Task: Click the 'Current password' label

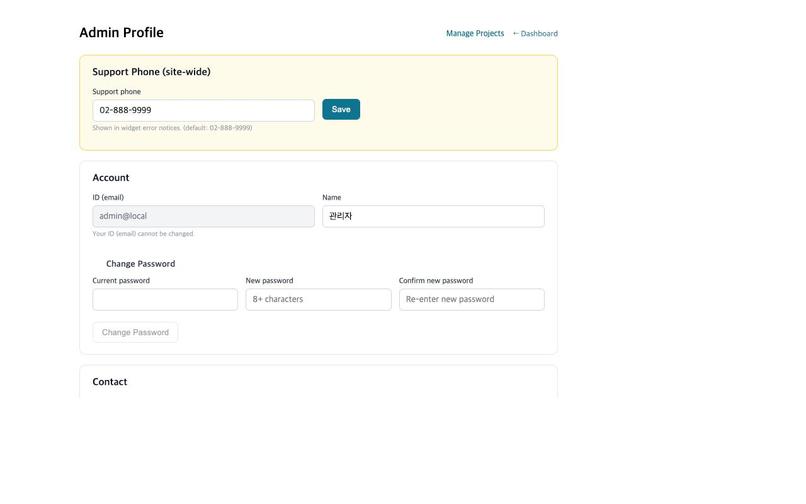Action: coord(121,281)
